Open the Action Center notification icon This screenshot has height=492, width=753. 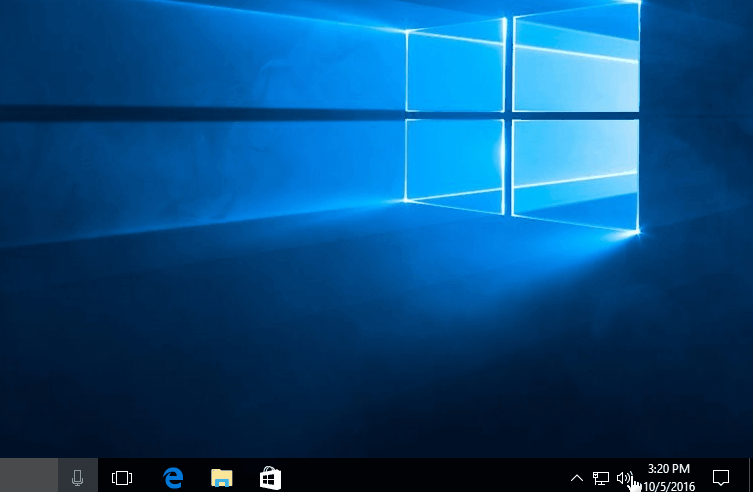[720, 477]
